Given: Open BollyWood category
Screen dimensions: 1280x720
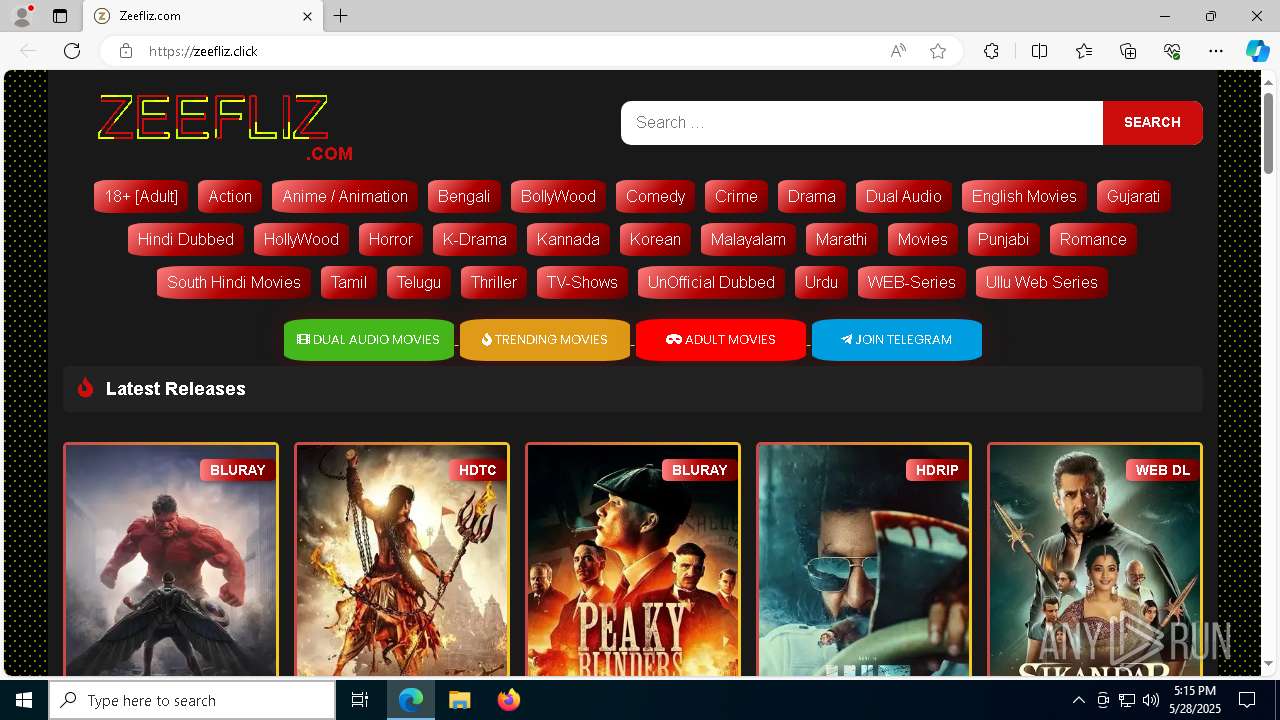Looking at the screenshot, I should (558, 196).
